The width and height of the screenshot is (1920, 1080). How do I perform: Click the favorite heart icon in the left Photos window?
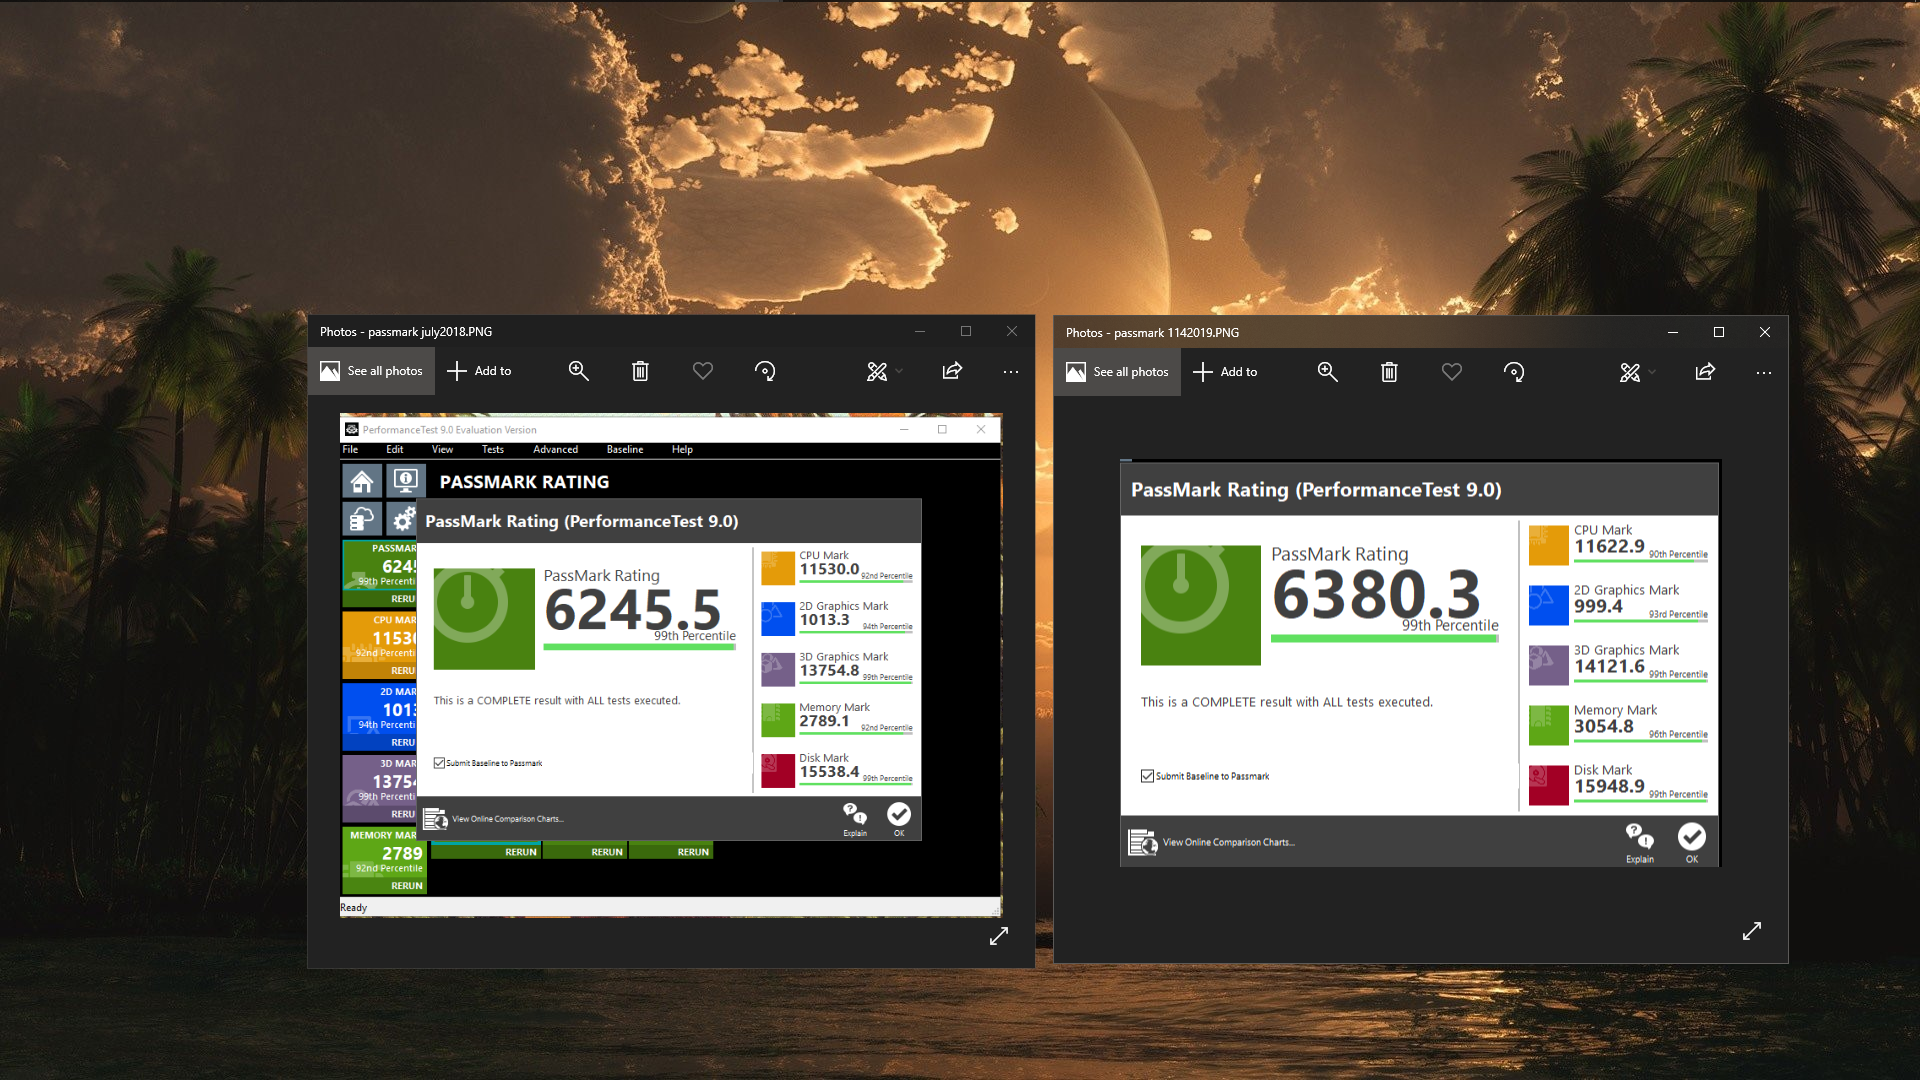[703, 371]
